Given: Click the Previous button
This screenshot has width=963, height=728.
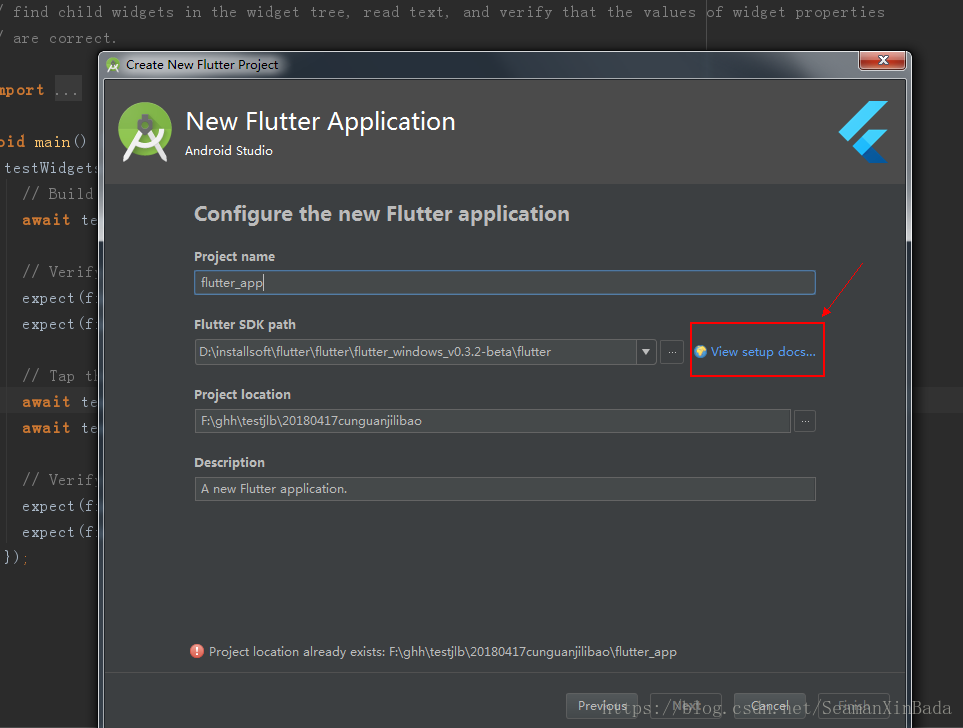Looking at the screenshot, I should click(x=601, y=706).
